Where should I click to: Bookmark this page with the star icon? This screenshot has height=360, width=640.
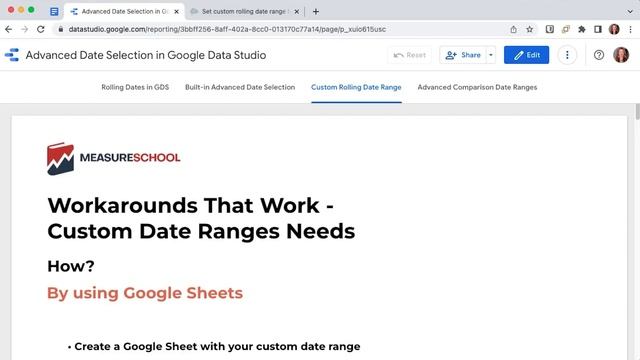click(529, 29)
